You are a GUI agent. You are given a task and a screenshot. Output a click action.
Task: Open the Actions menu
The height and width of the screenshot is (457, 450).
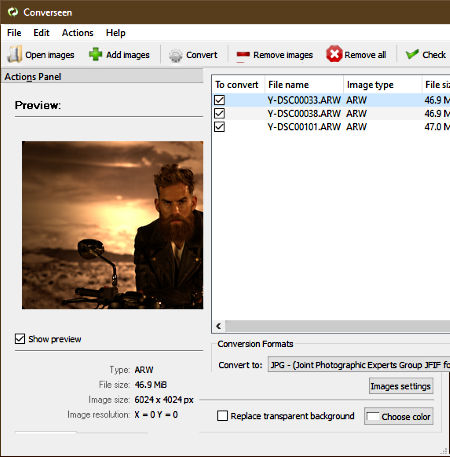coord(78,33)
